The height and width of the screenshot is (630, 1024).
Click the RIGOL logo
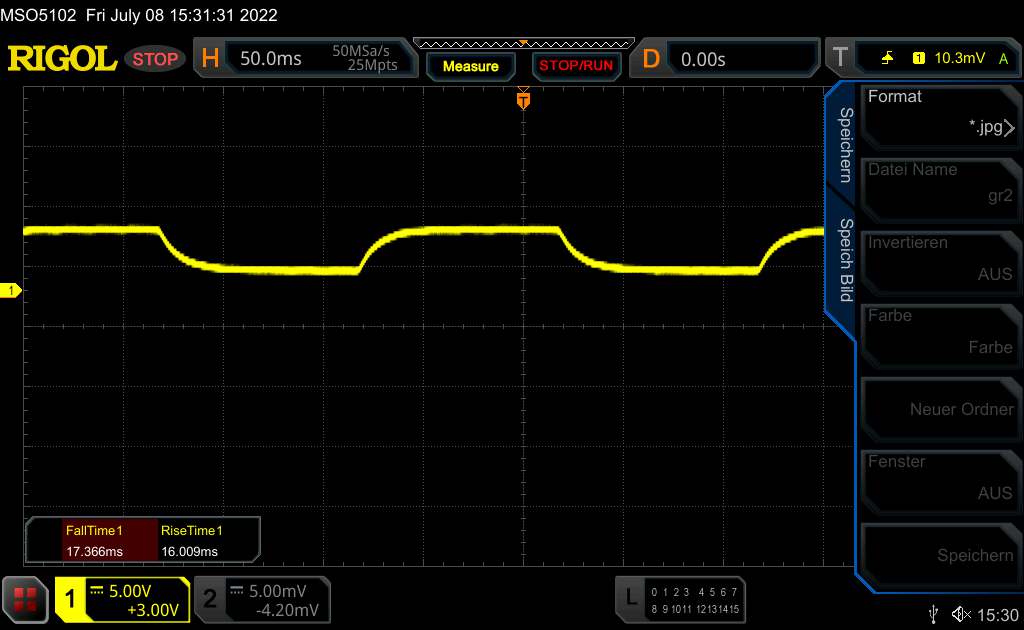tap(62, 59)
